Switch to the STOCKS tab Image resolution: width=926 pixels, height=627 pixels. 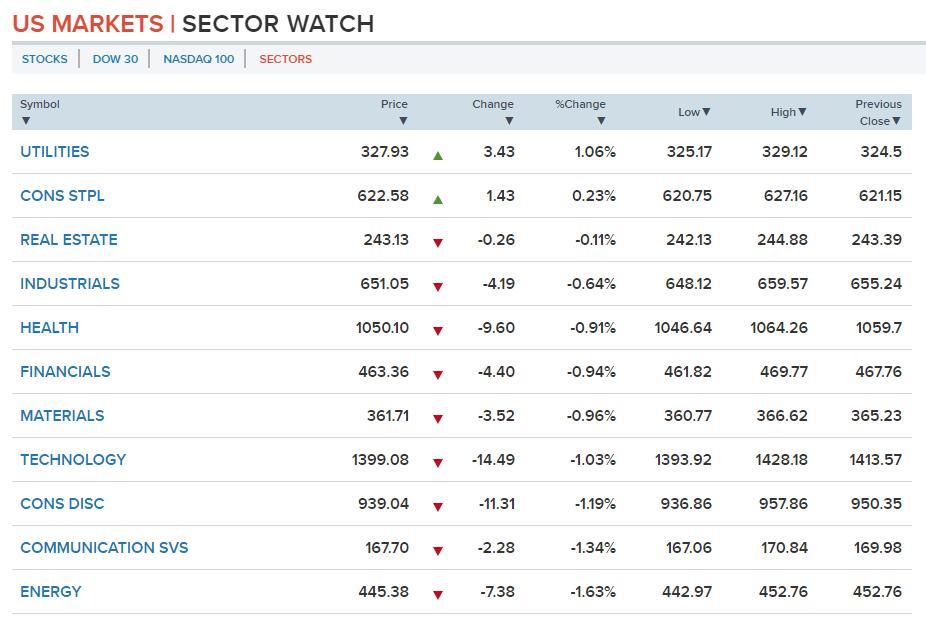click(45, 59)
